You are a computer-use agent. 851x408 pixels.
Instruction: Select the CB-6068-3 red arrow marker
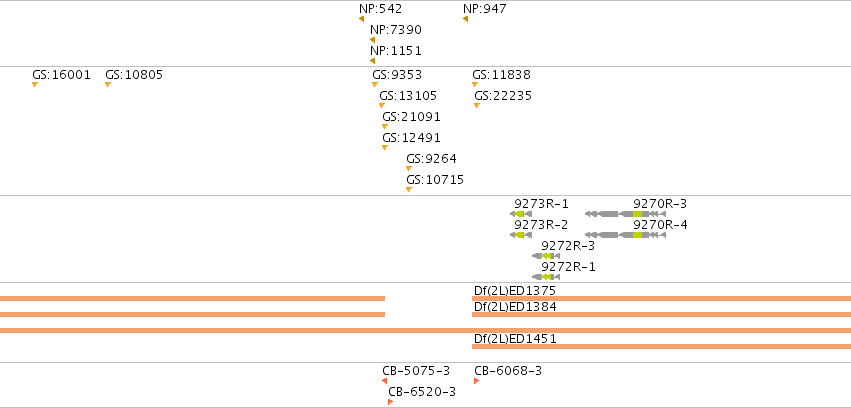[477, 381]
